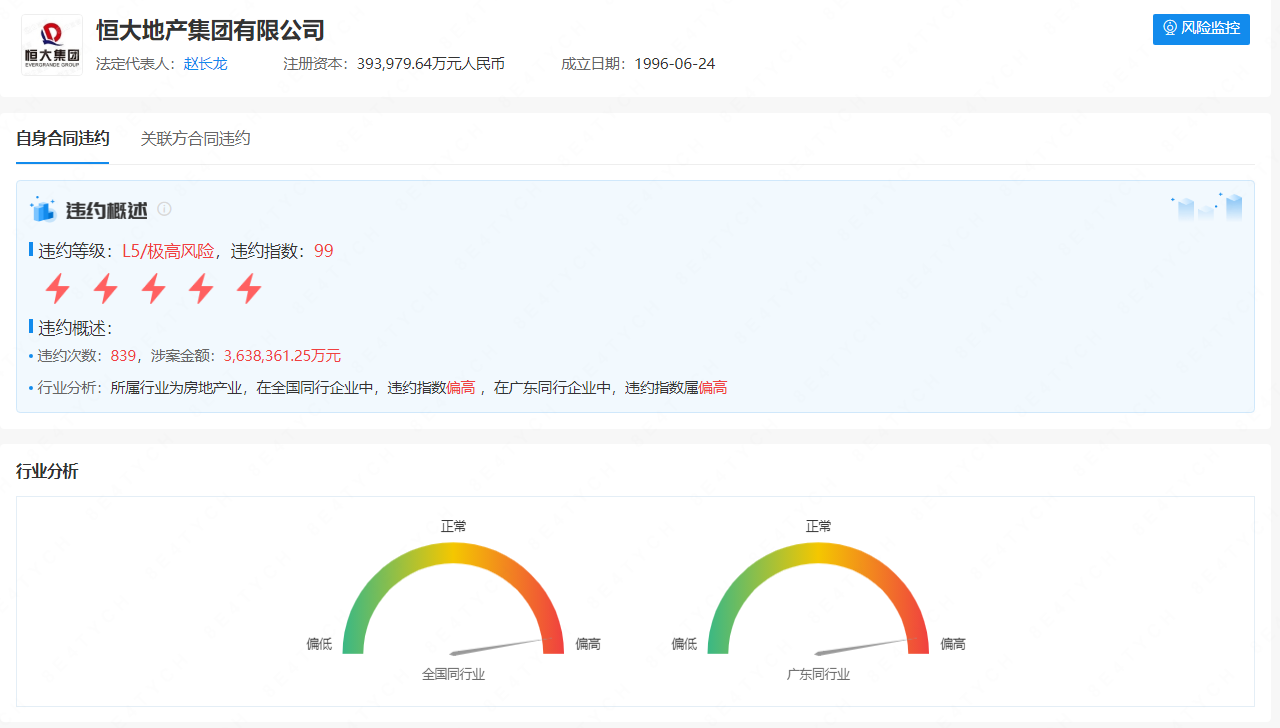Select the 自身合同违约 tab

(62, 139)
